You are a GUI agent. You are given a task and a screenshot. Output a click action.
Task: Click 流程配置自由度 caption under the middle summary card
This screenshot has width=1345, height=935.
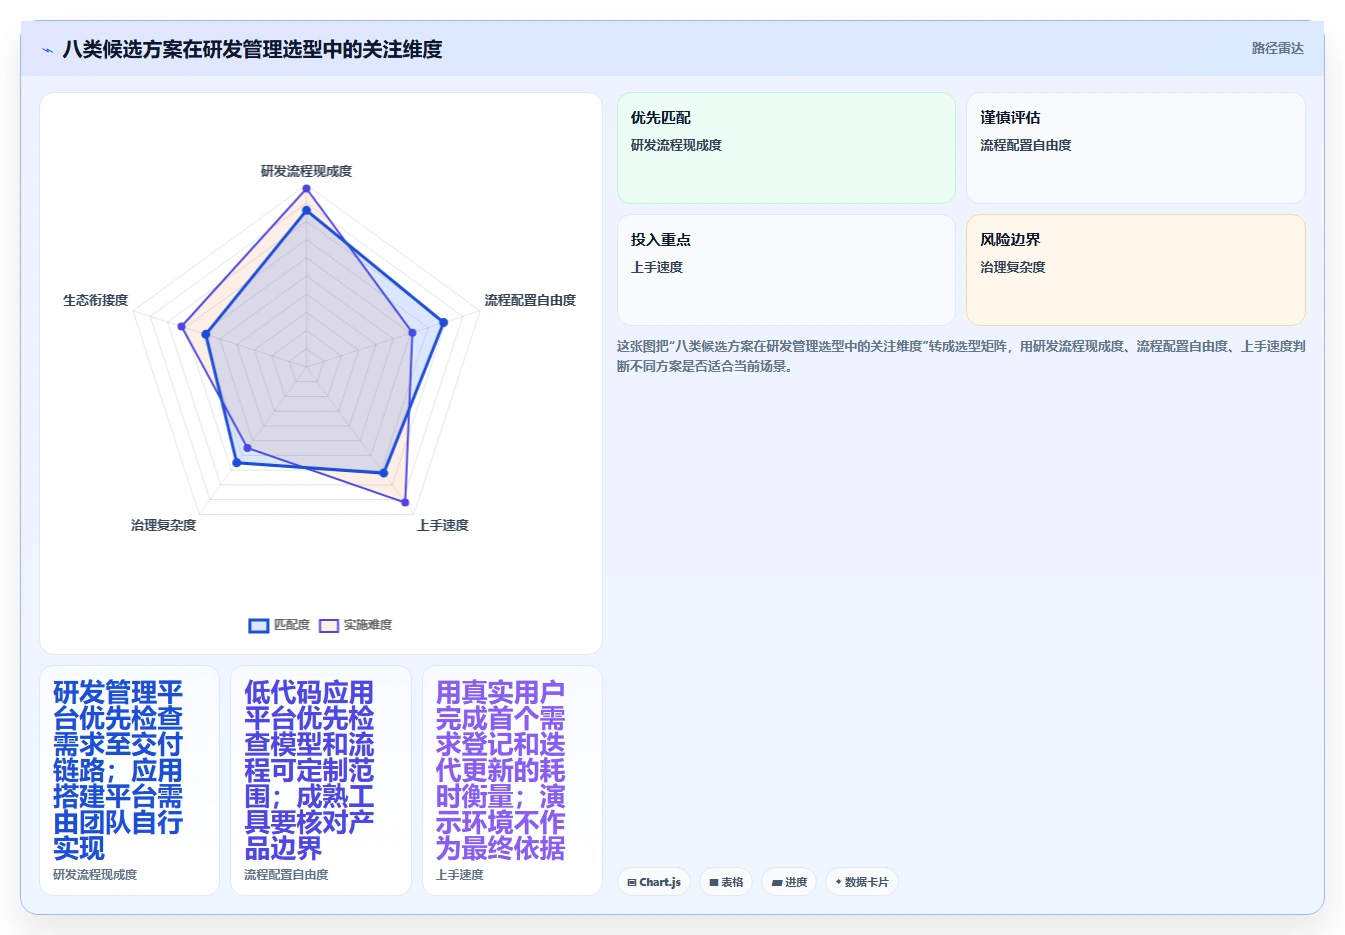(286, 874)
